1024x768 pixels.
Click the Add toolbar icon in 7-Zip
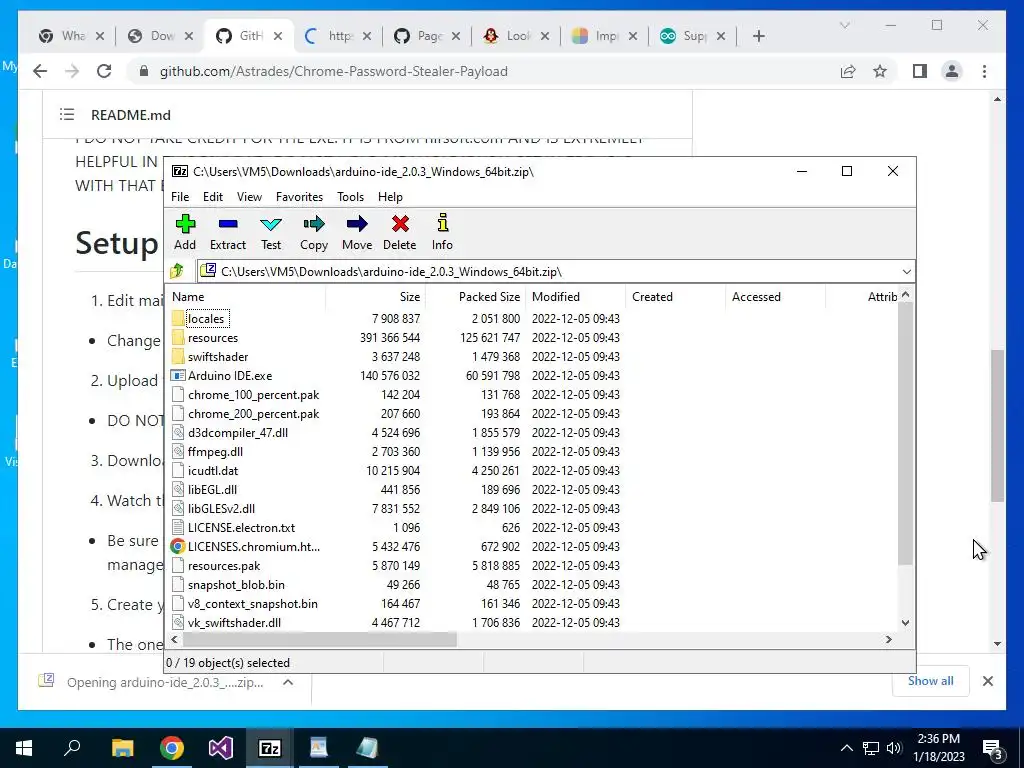tap(185, 232)
